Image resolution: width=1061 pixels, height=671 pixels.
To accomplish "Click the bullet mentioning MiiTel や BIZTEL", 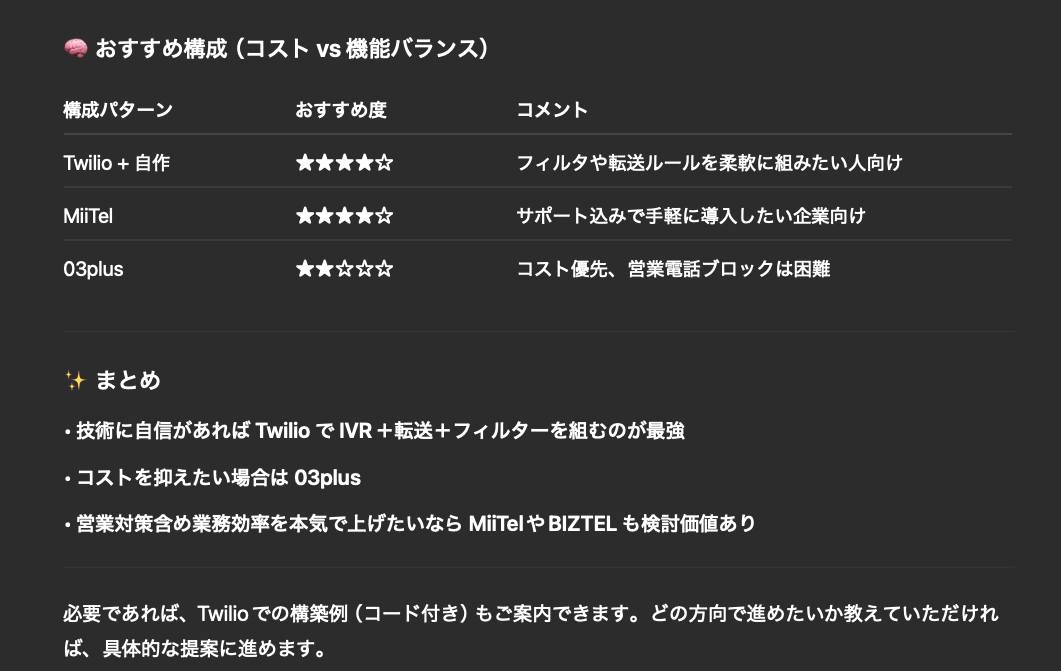I will (x=410, y=523).
